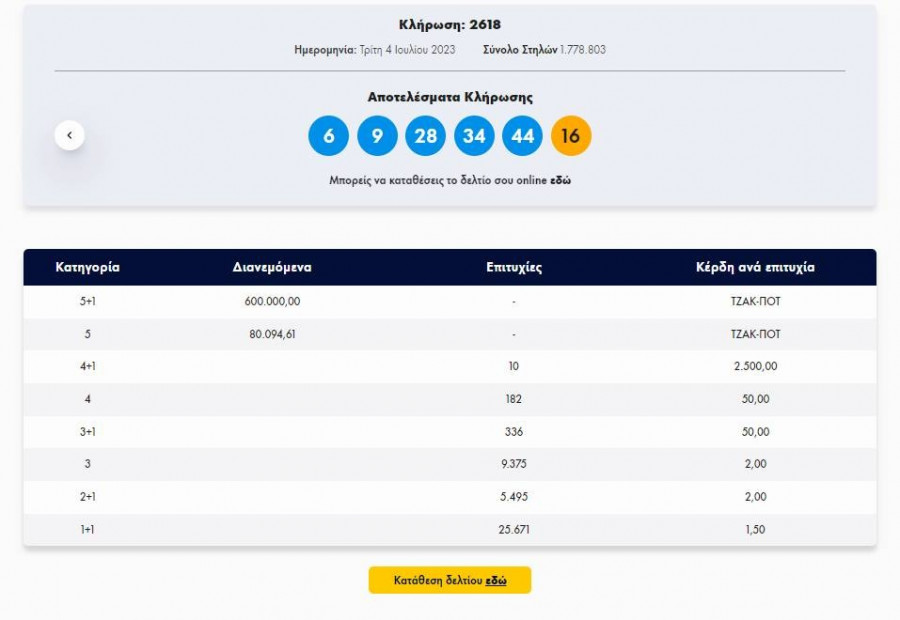Click the previous draw arrow button
Image resolution: width=900 pixels, height=620 pixels.
tap(69, 135)
